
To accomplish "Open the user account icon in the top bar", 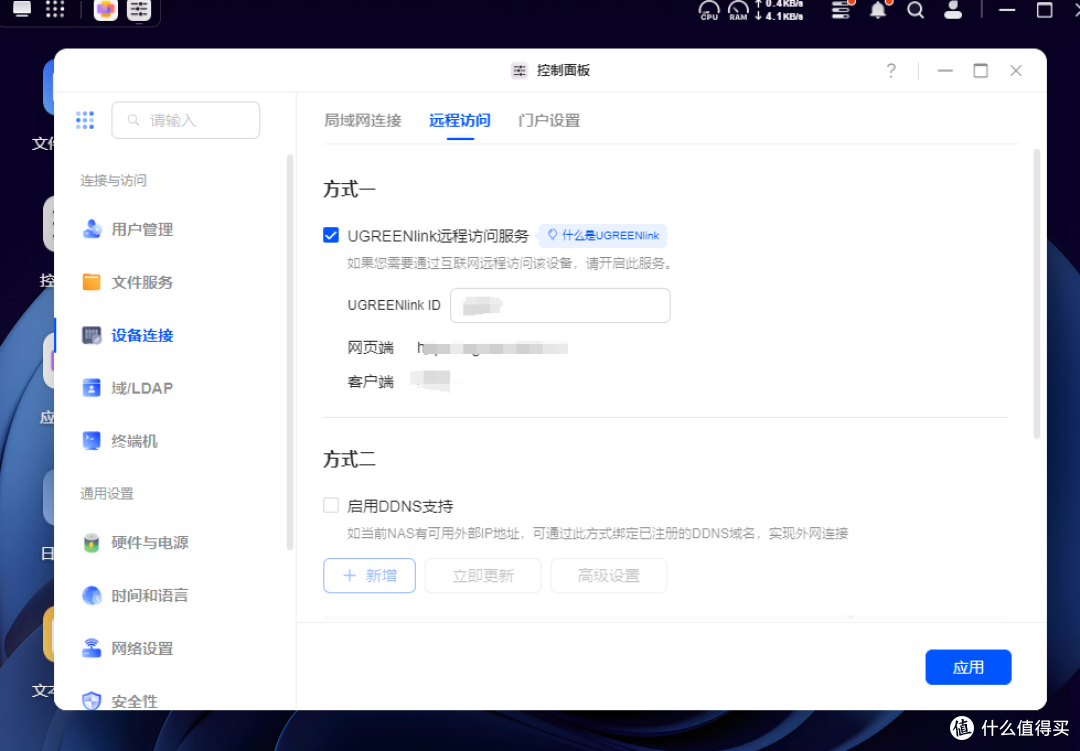I will [x=953, y=10].
